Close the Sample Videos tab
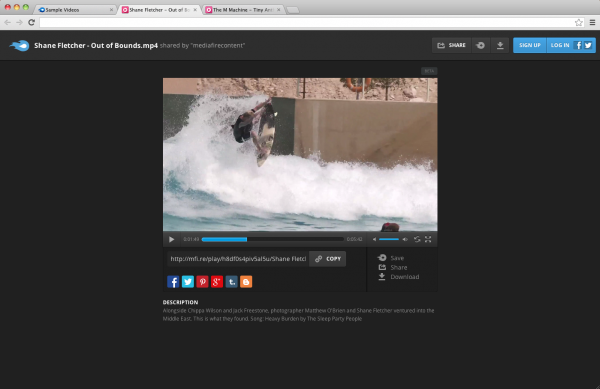The height and width of the screenshot is (389, 600). (111, 10)
